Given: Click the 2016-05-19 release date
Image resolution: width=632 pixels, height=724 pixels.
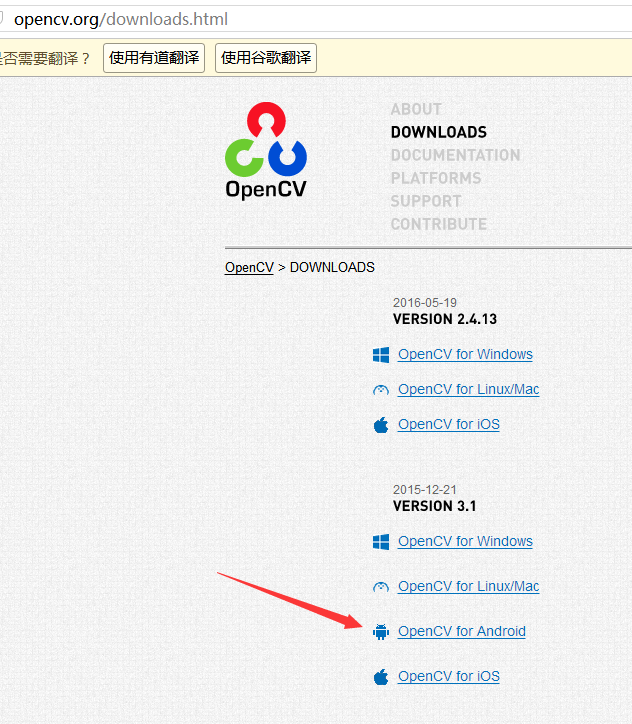Looking at the screenshot, I should point(425,303).
